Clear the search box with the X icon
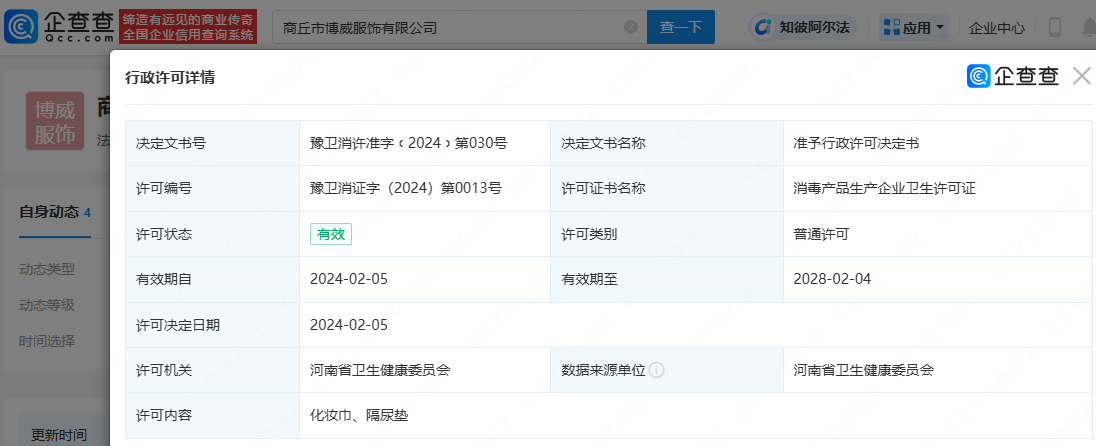Viewport: 1096px width, 446px height. pyautogui.click(x=631, y=28)
